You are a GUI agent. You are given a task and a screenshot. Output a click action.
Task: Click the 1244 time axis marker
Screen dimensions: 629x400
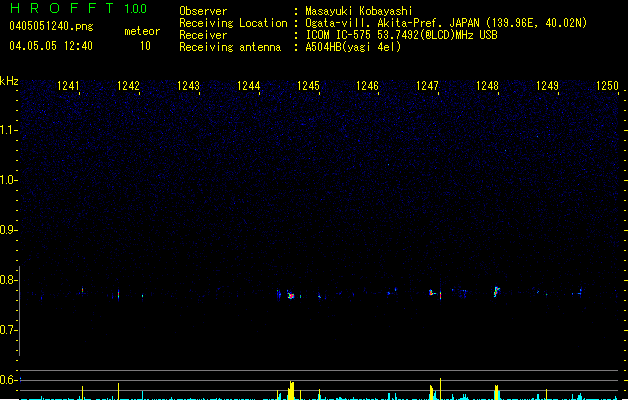[248, 86]
